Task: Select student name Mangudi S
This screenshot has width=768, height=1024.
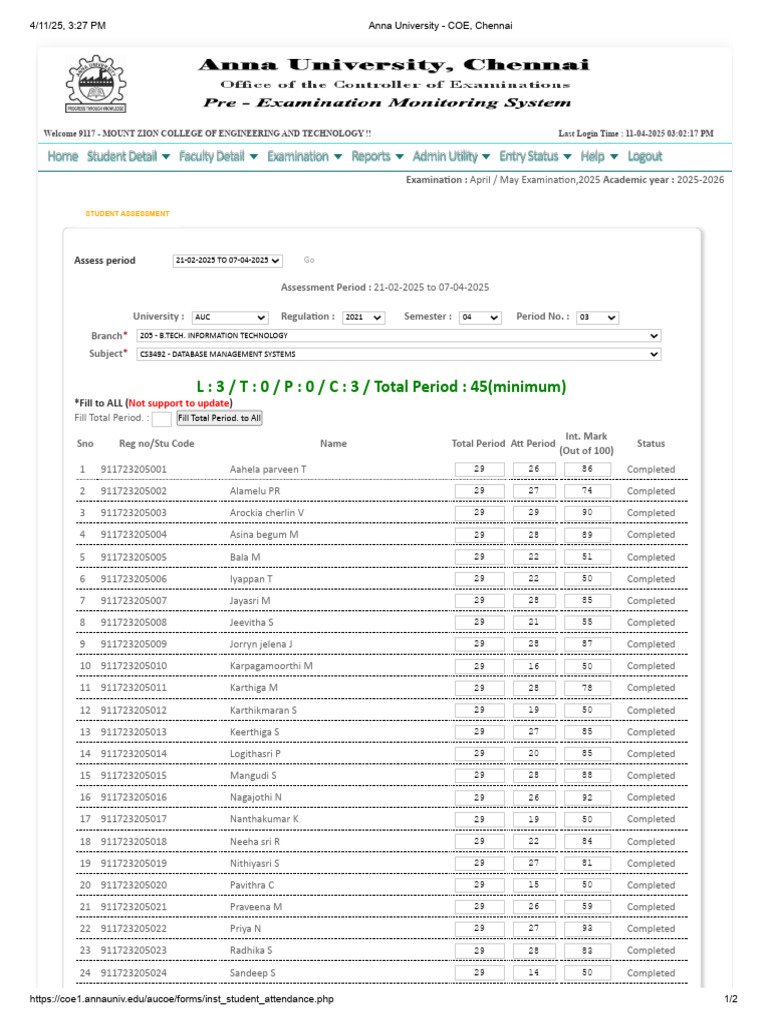Action: (253, 776)
